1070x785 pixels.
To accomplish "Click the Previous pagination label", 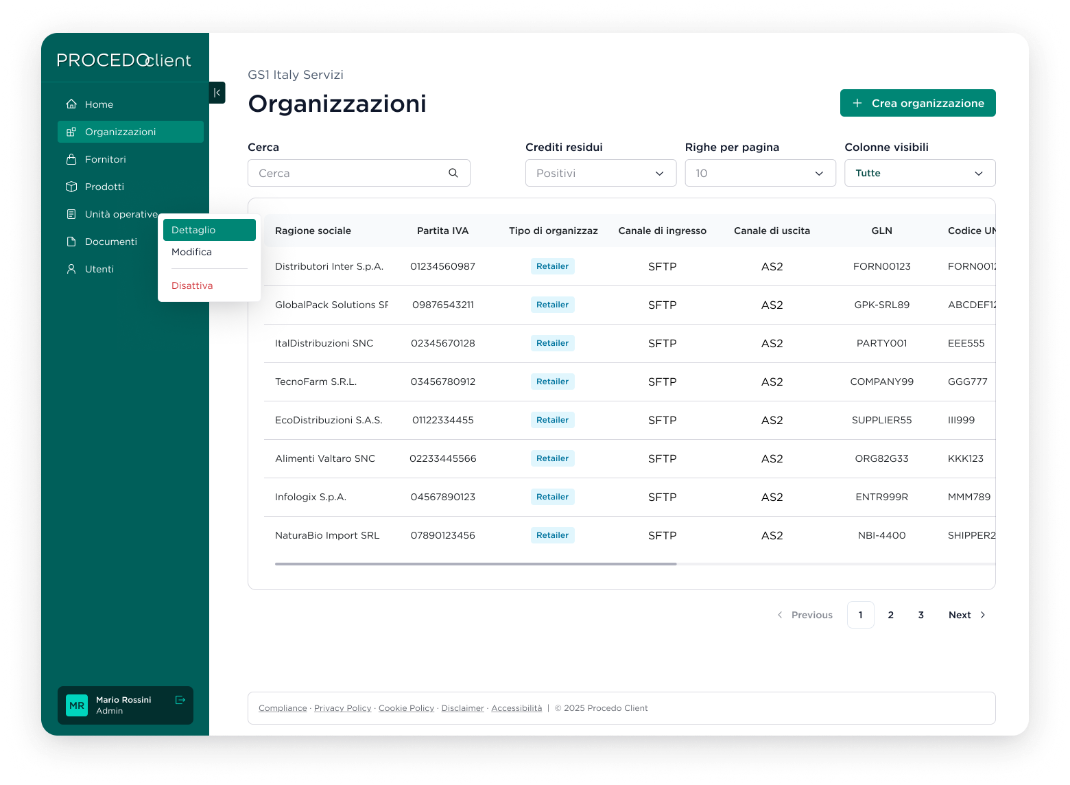I will tap(812, 615).
